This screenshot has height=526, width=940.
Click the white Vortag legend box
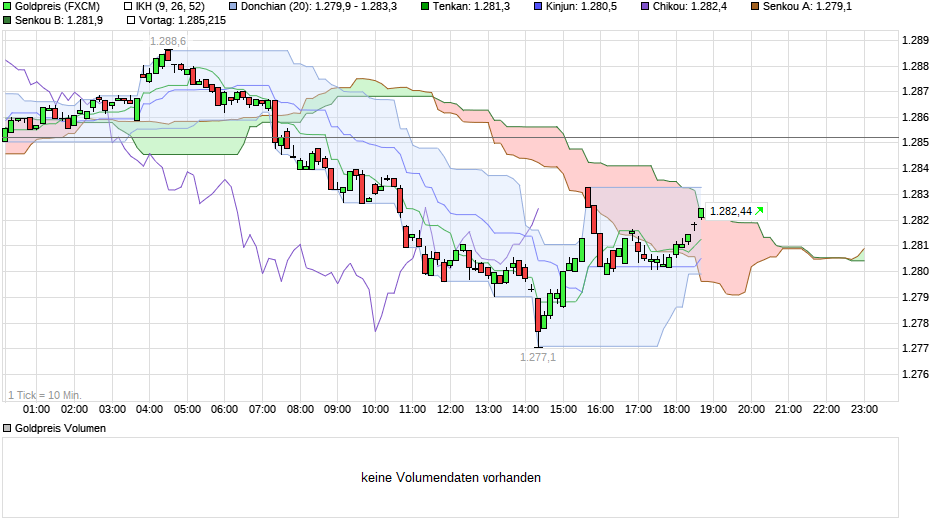(x=127, y=20)
